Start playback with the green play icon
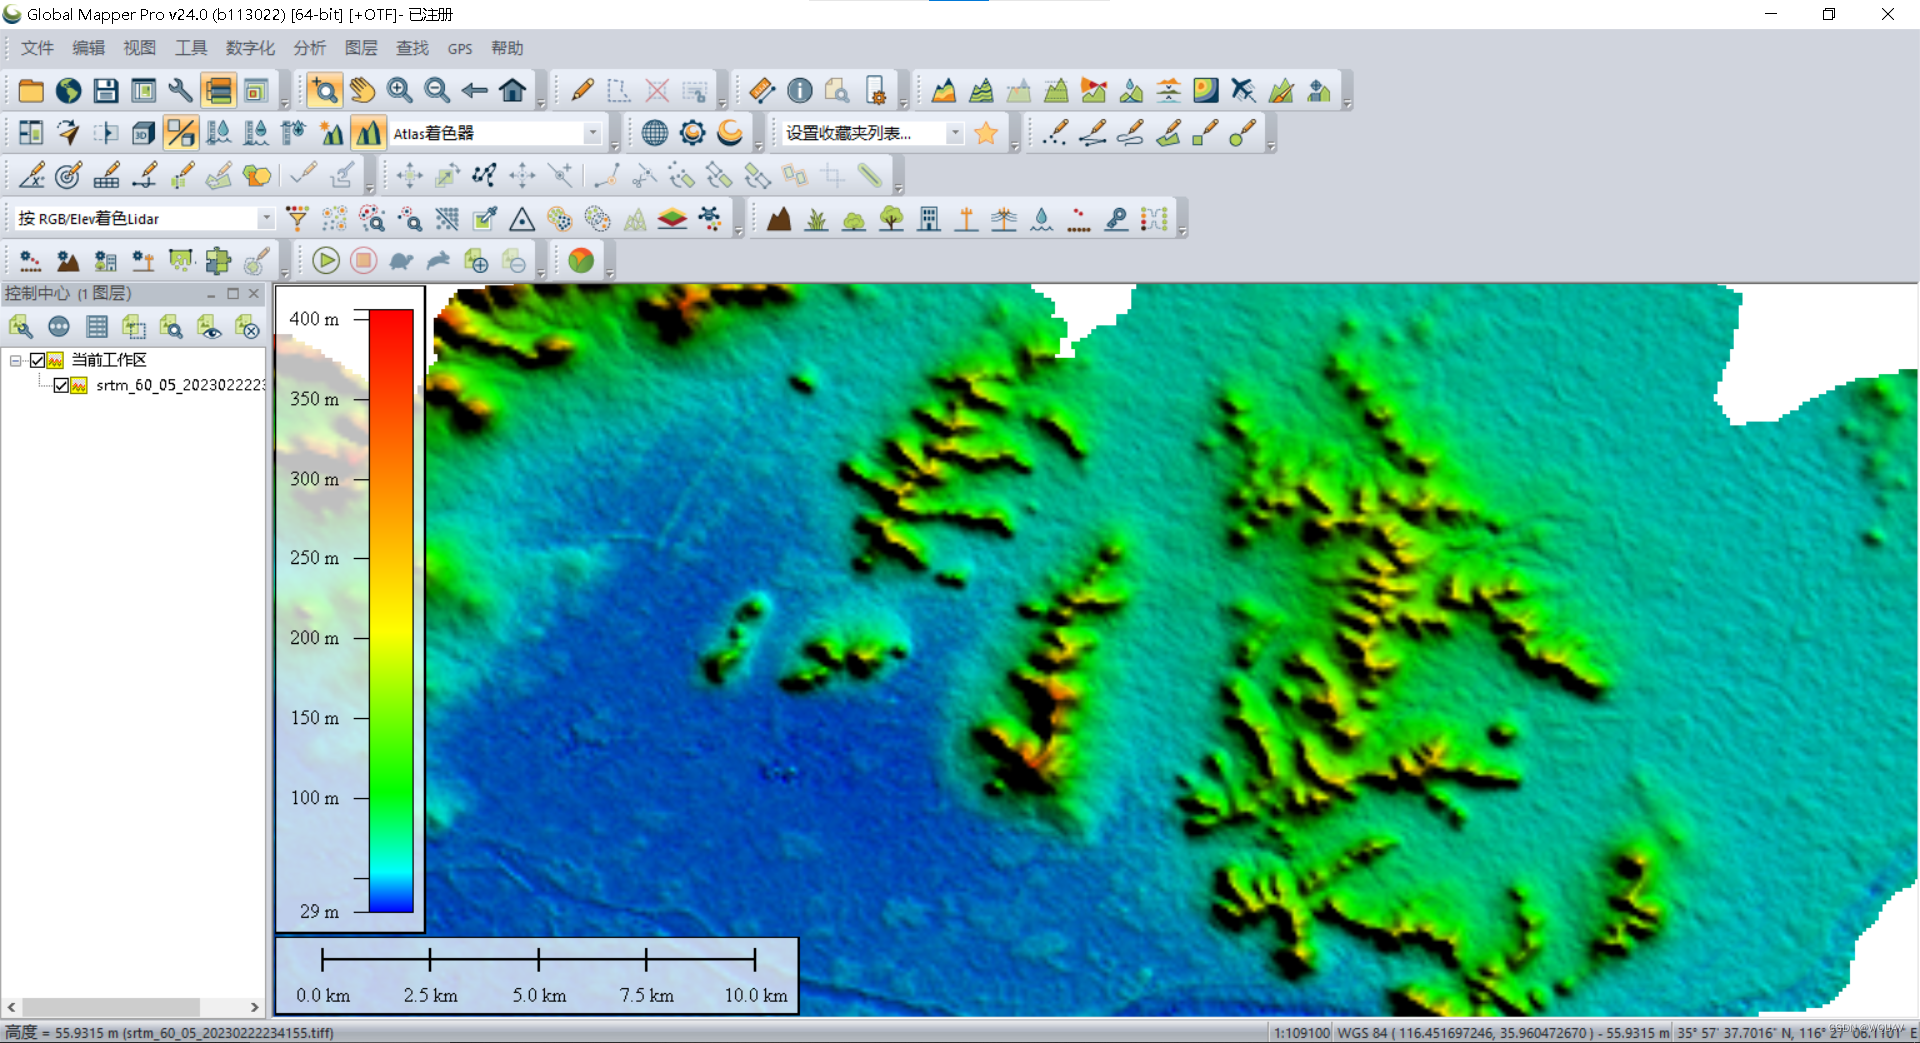 pyautogui.click(x=326, y=261)
